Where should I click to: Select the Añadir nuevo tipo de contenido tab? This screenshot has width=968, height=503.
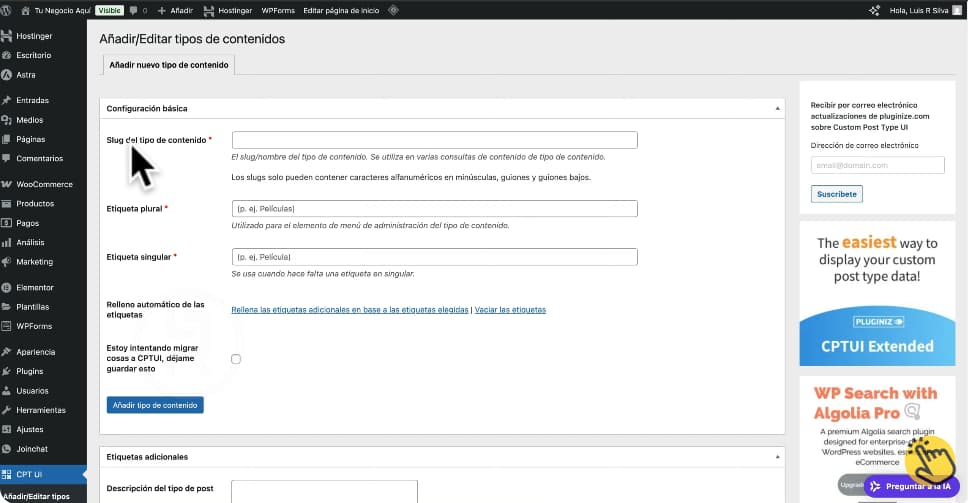(x=169, y=65)
